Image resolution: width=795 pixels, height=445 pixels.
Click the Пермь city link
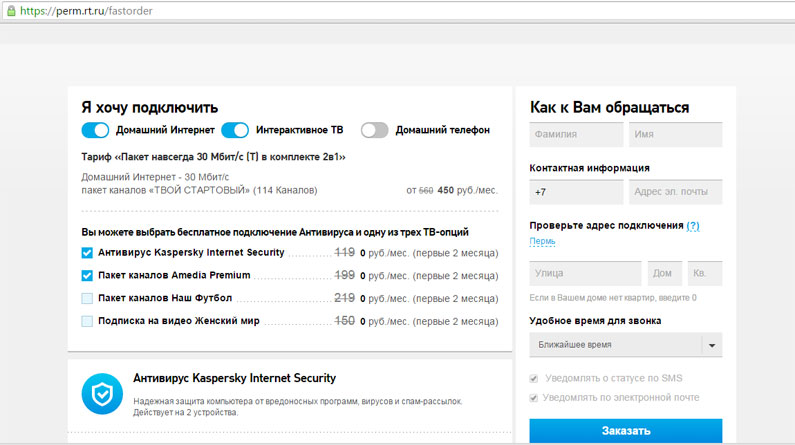tap(542, 241)
